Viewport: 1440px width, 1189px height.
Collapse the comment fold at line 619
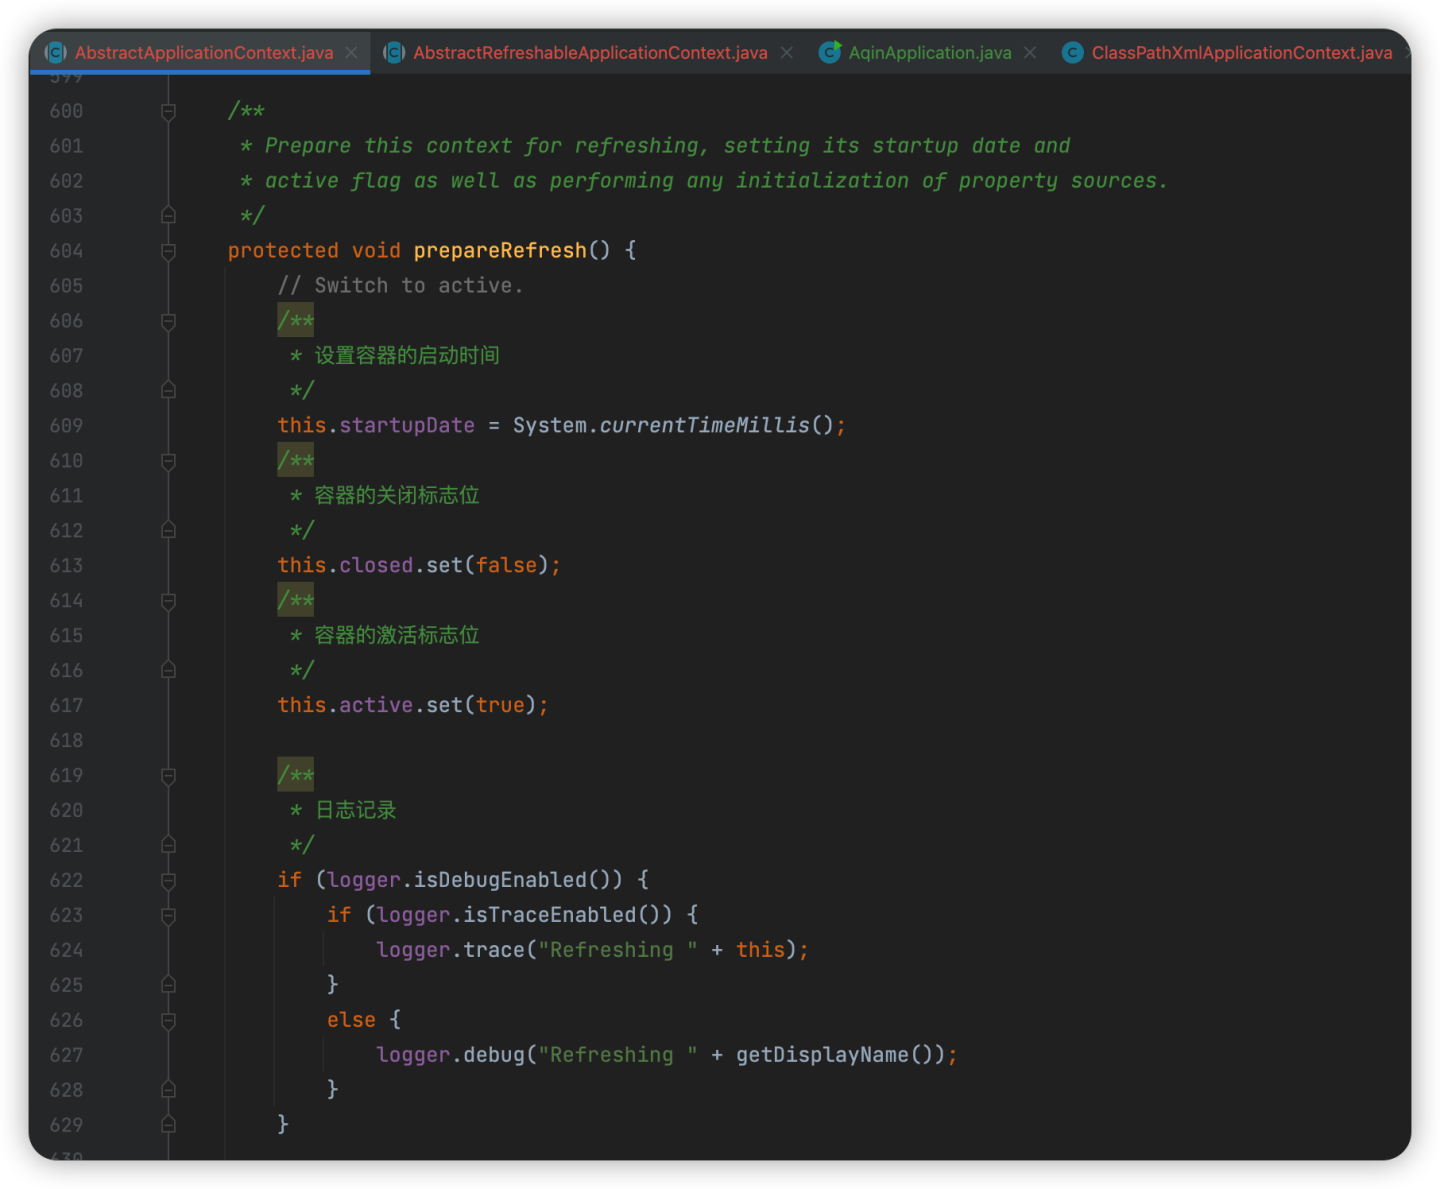[x=168, y=776]
